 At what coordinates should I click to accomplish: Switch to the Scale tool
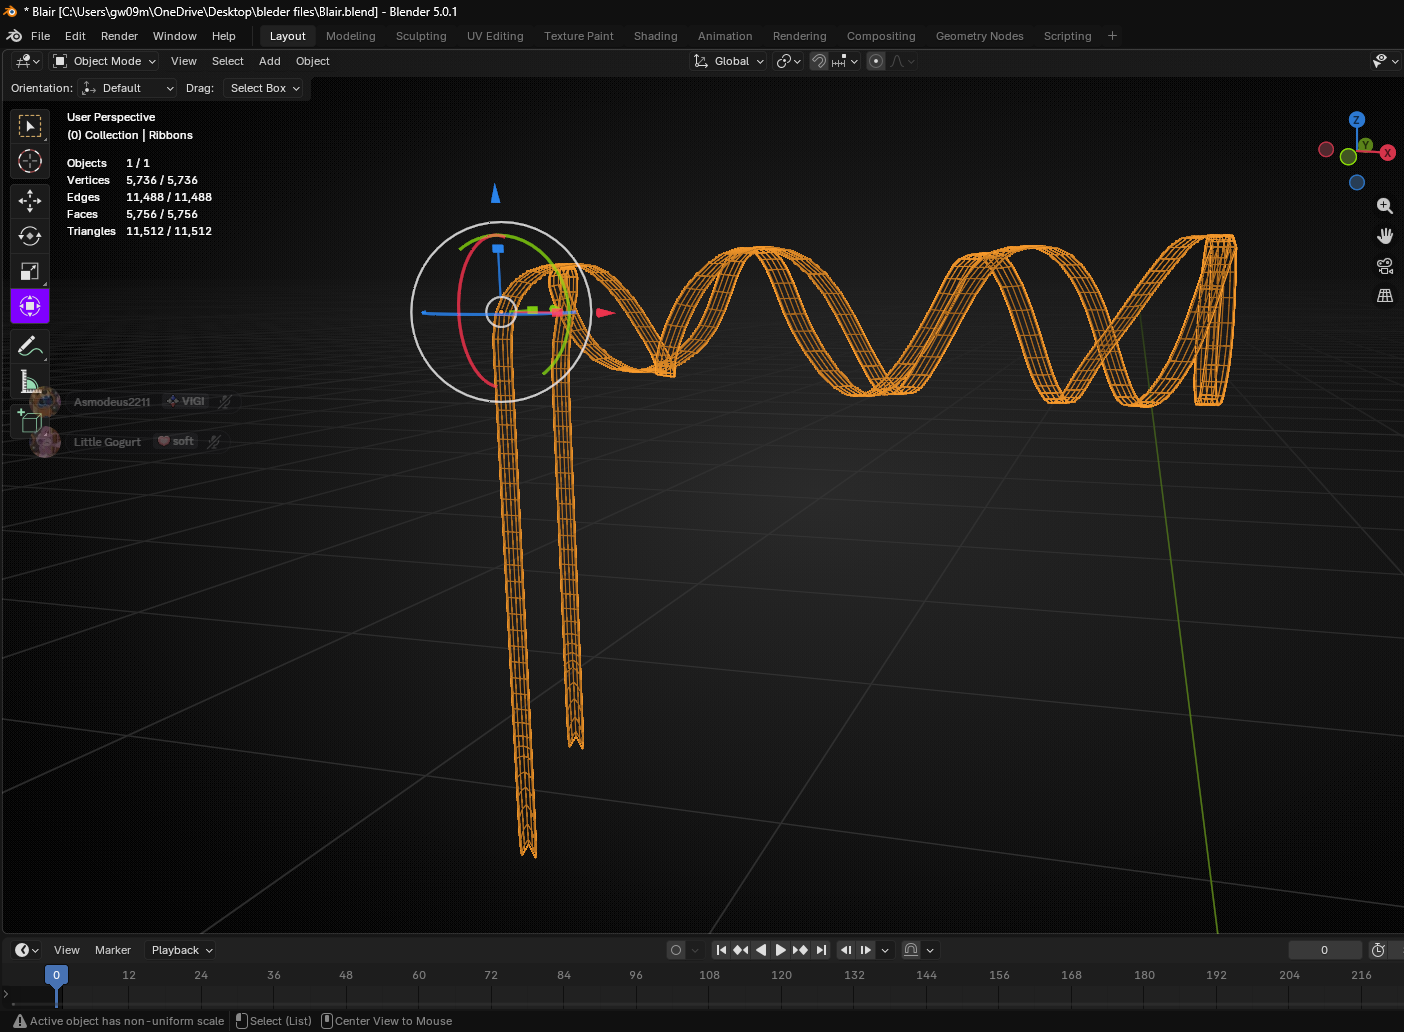click(30, 271)
